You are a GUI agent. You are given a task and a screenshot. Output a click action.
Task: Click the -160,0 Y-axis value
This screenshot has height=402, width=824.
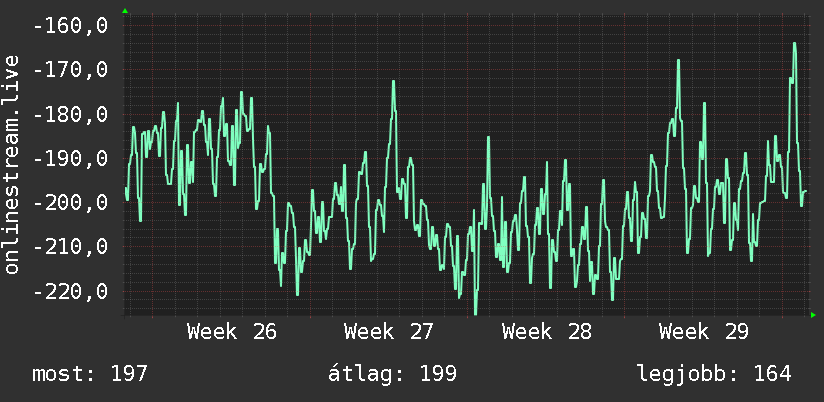pyautogui.click(x=70, y=25)
